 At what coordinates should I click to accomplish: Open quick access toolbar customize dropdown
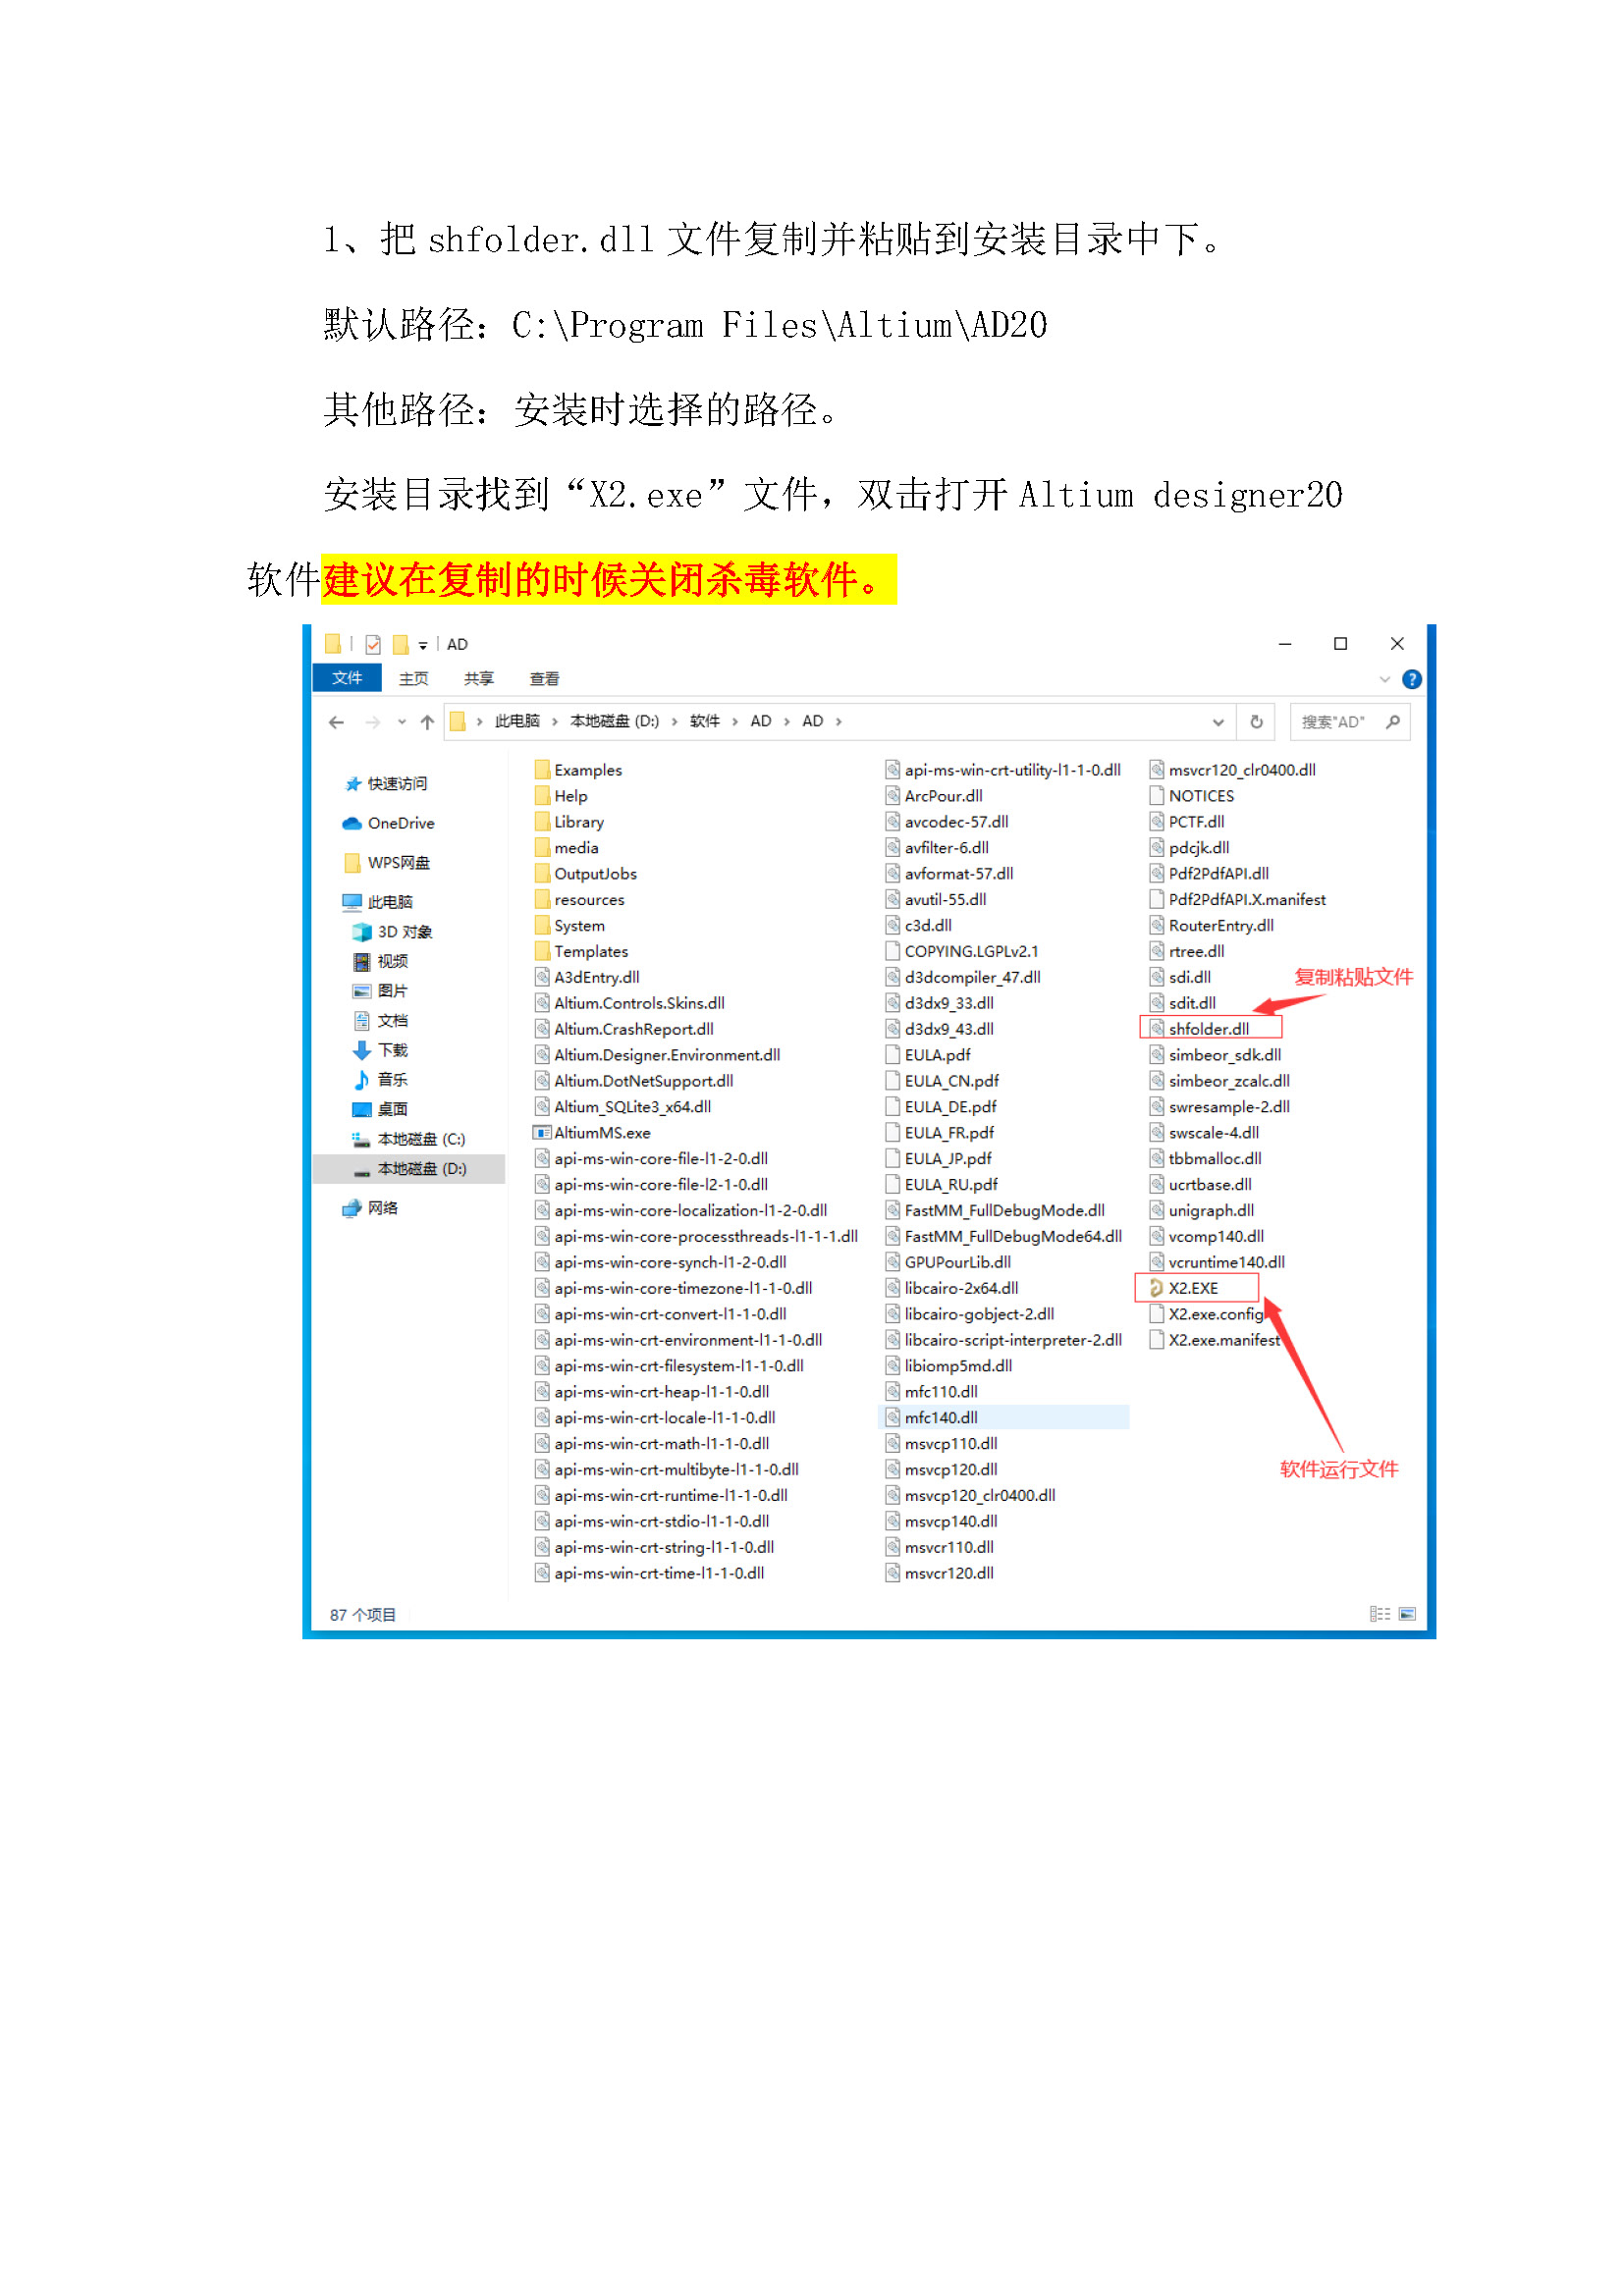pyautogui.click(x=423, y=645)
